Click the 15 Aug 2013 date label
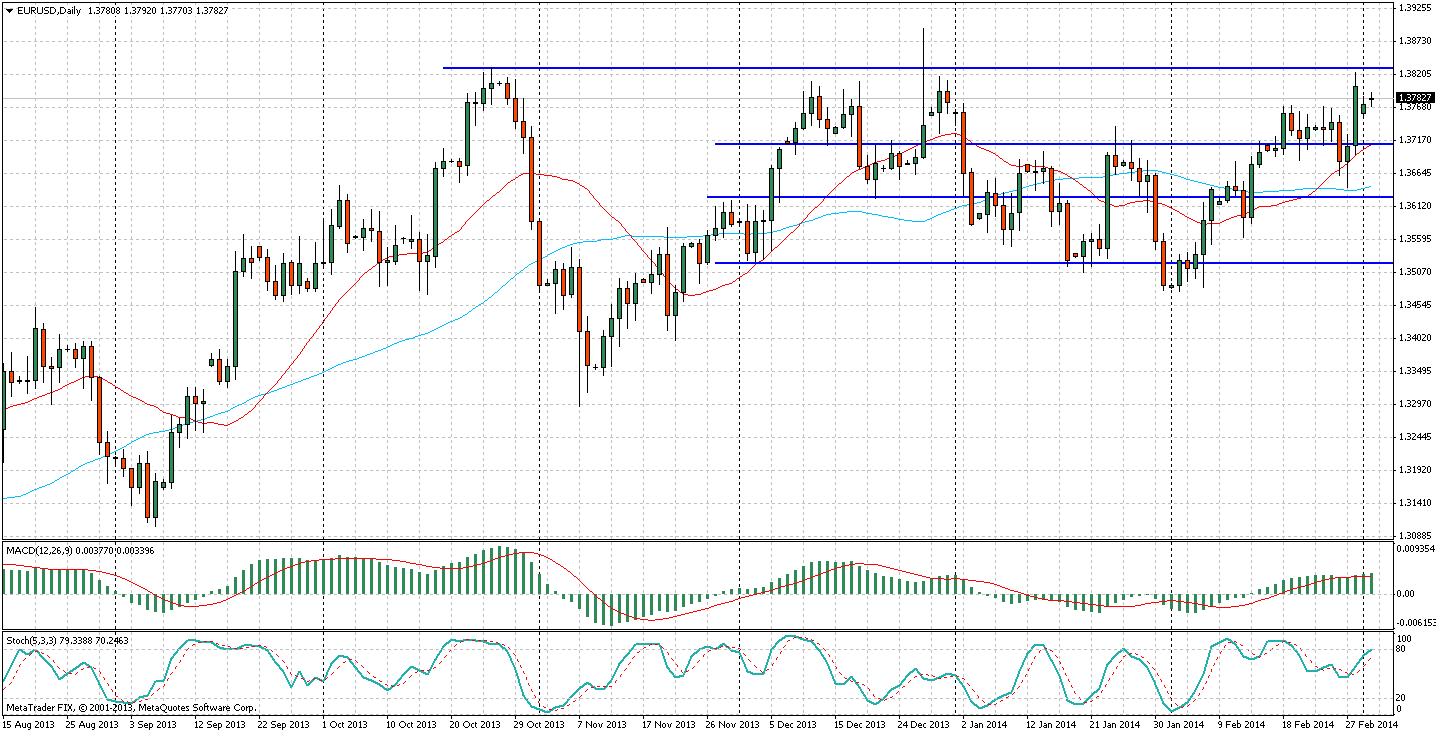1436x733 pixels. [30, 724]
